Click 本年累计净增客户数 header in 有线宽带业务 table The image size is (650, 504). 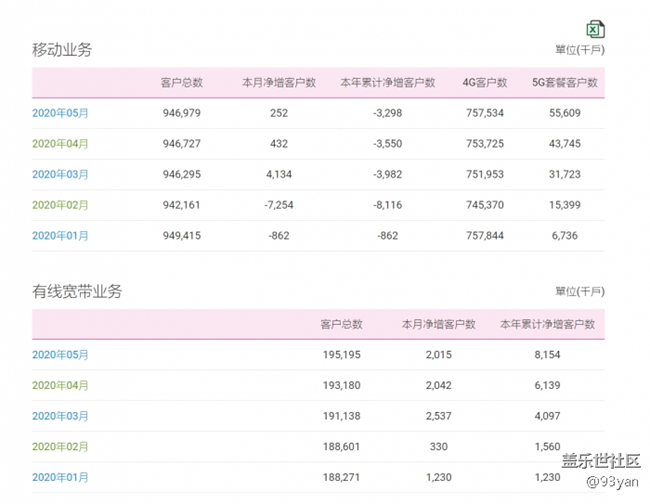tap(547, 325)
